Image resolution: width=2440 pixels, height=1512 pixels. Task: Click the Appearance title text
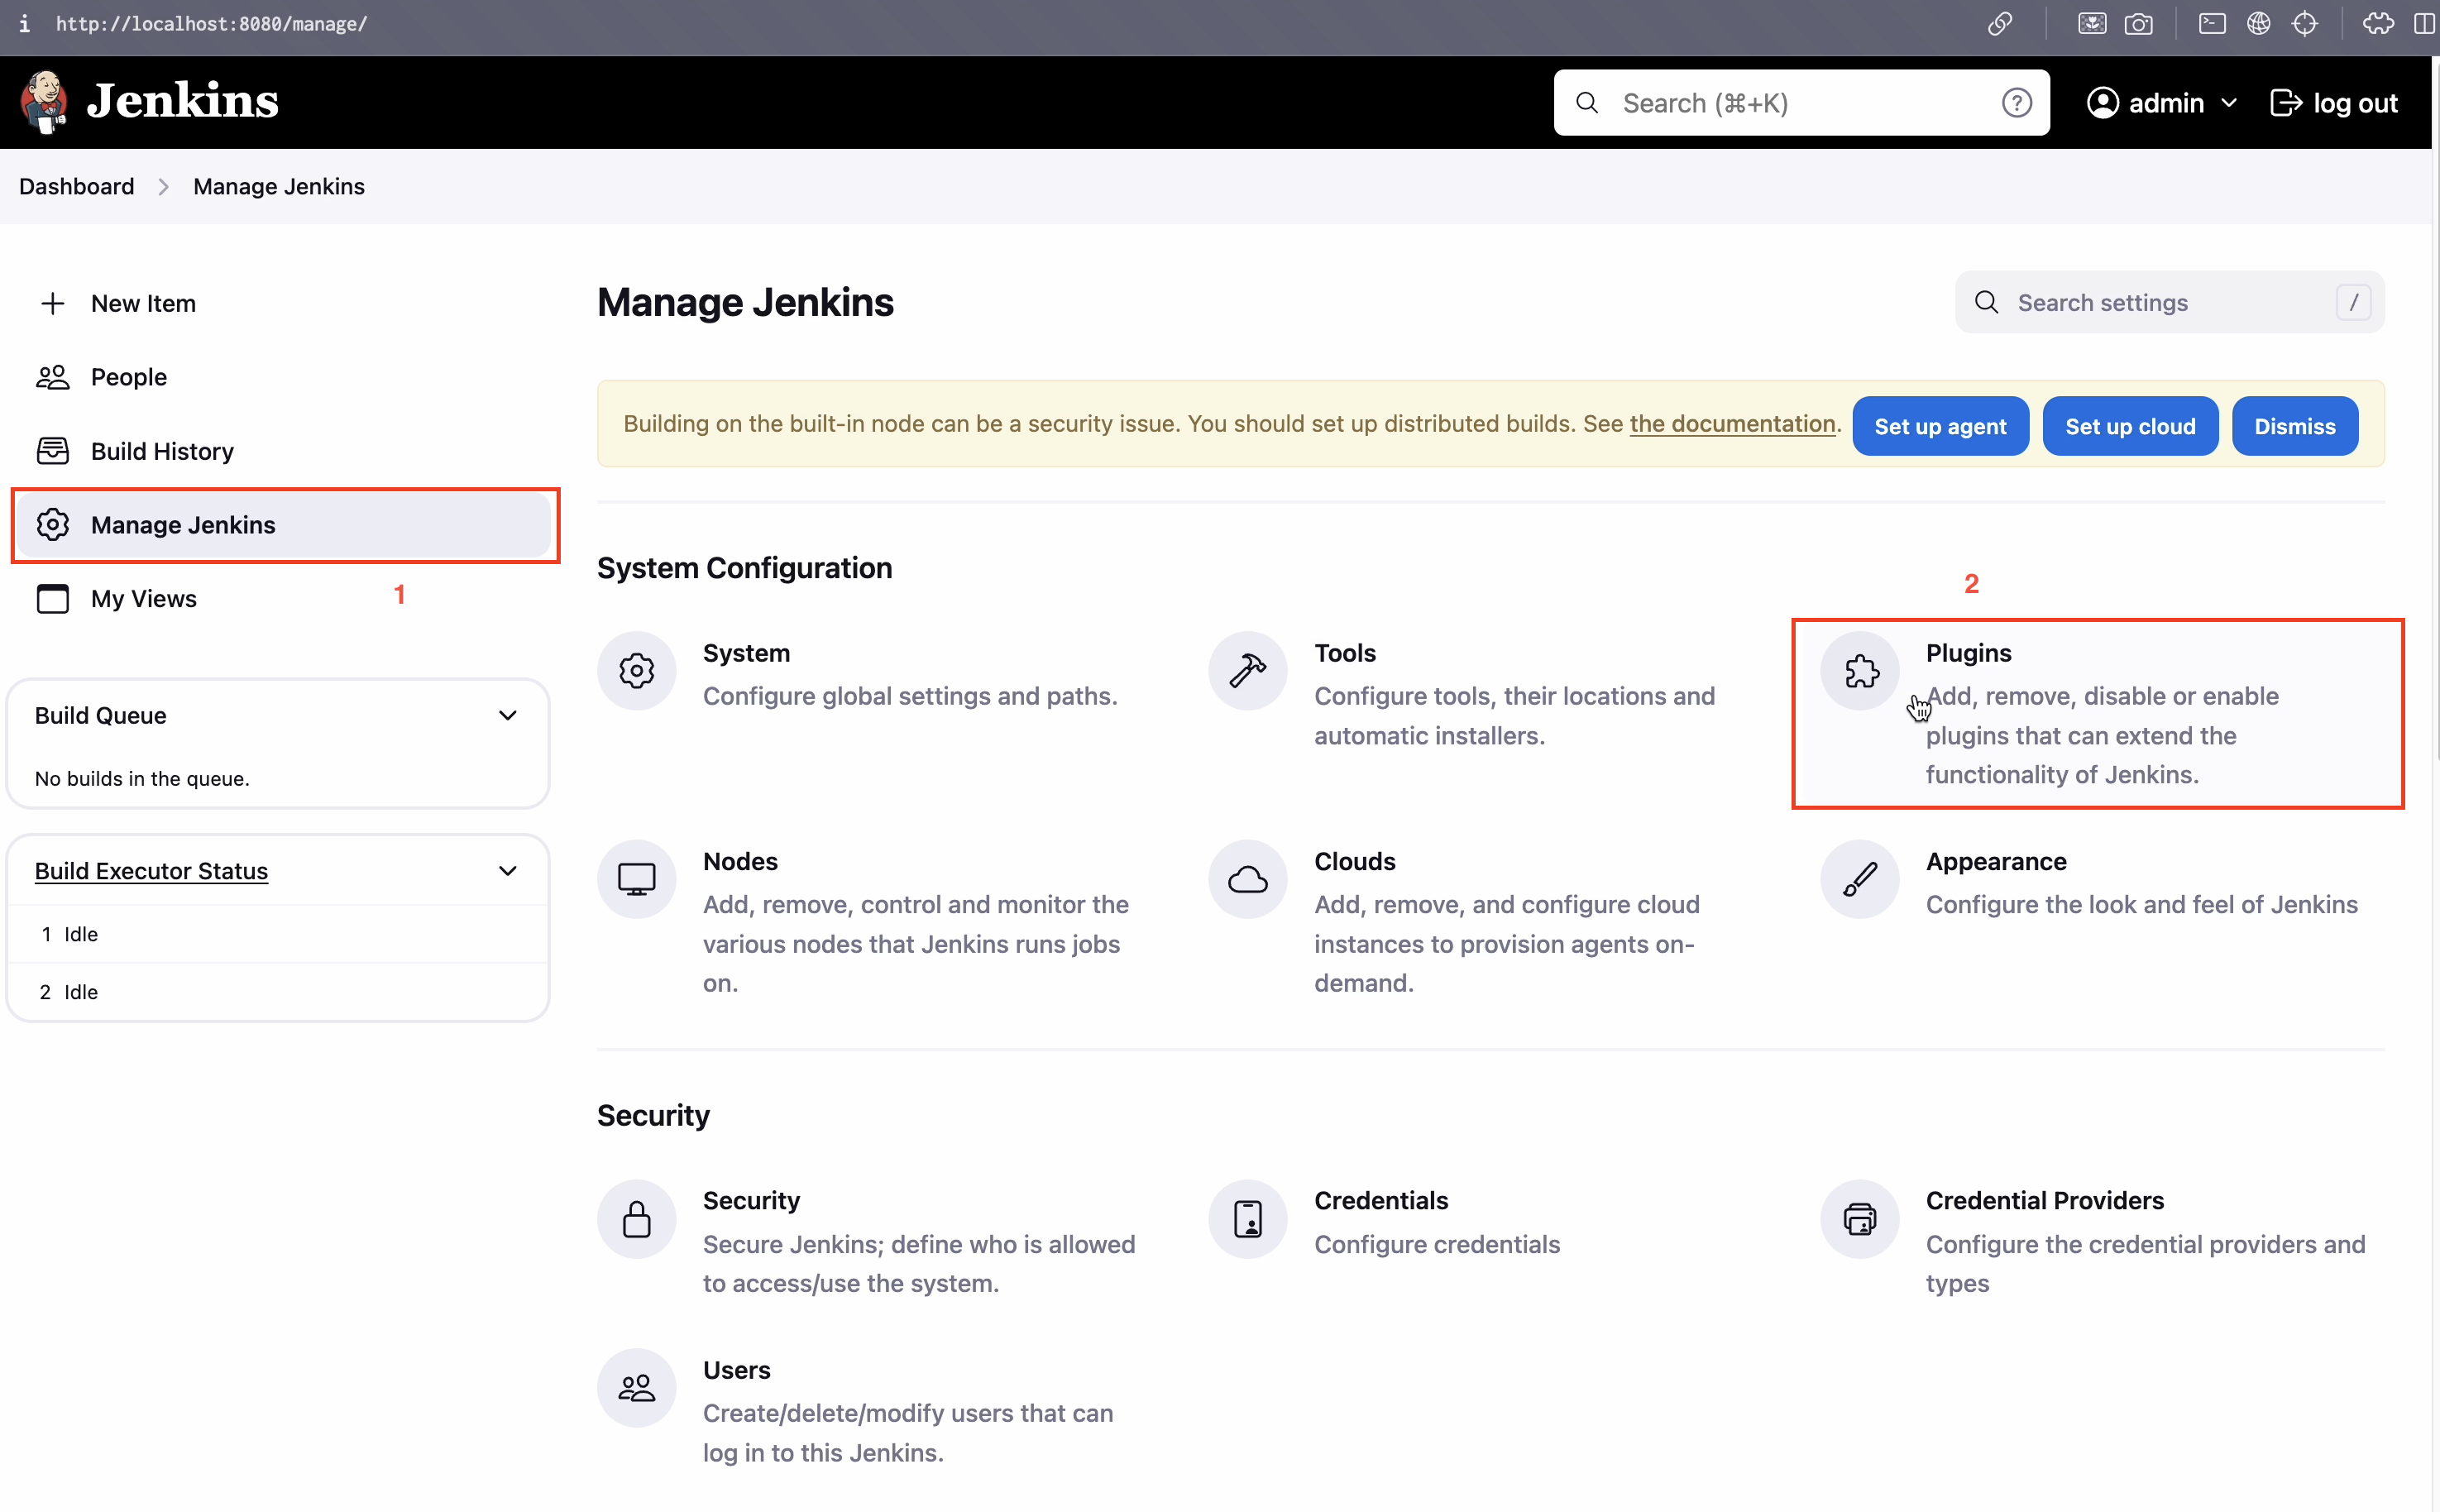click(x=1996, y=861)
